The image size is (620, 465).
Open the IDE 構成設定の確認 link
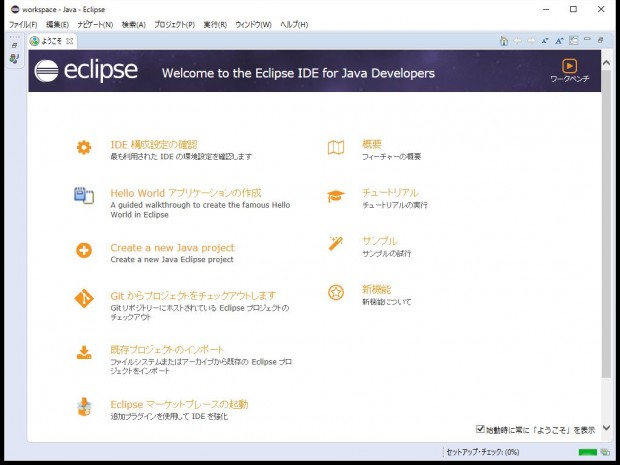[x=154, y=144]
